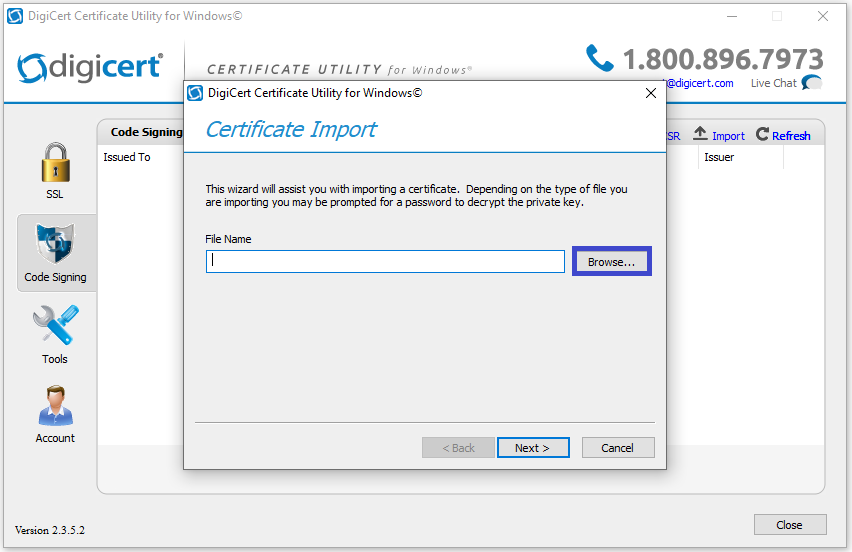Screen dimensions: 852x552
Task: Open the SSL section in sidebar
Action: pos(55,171)
